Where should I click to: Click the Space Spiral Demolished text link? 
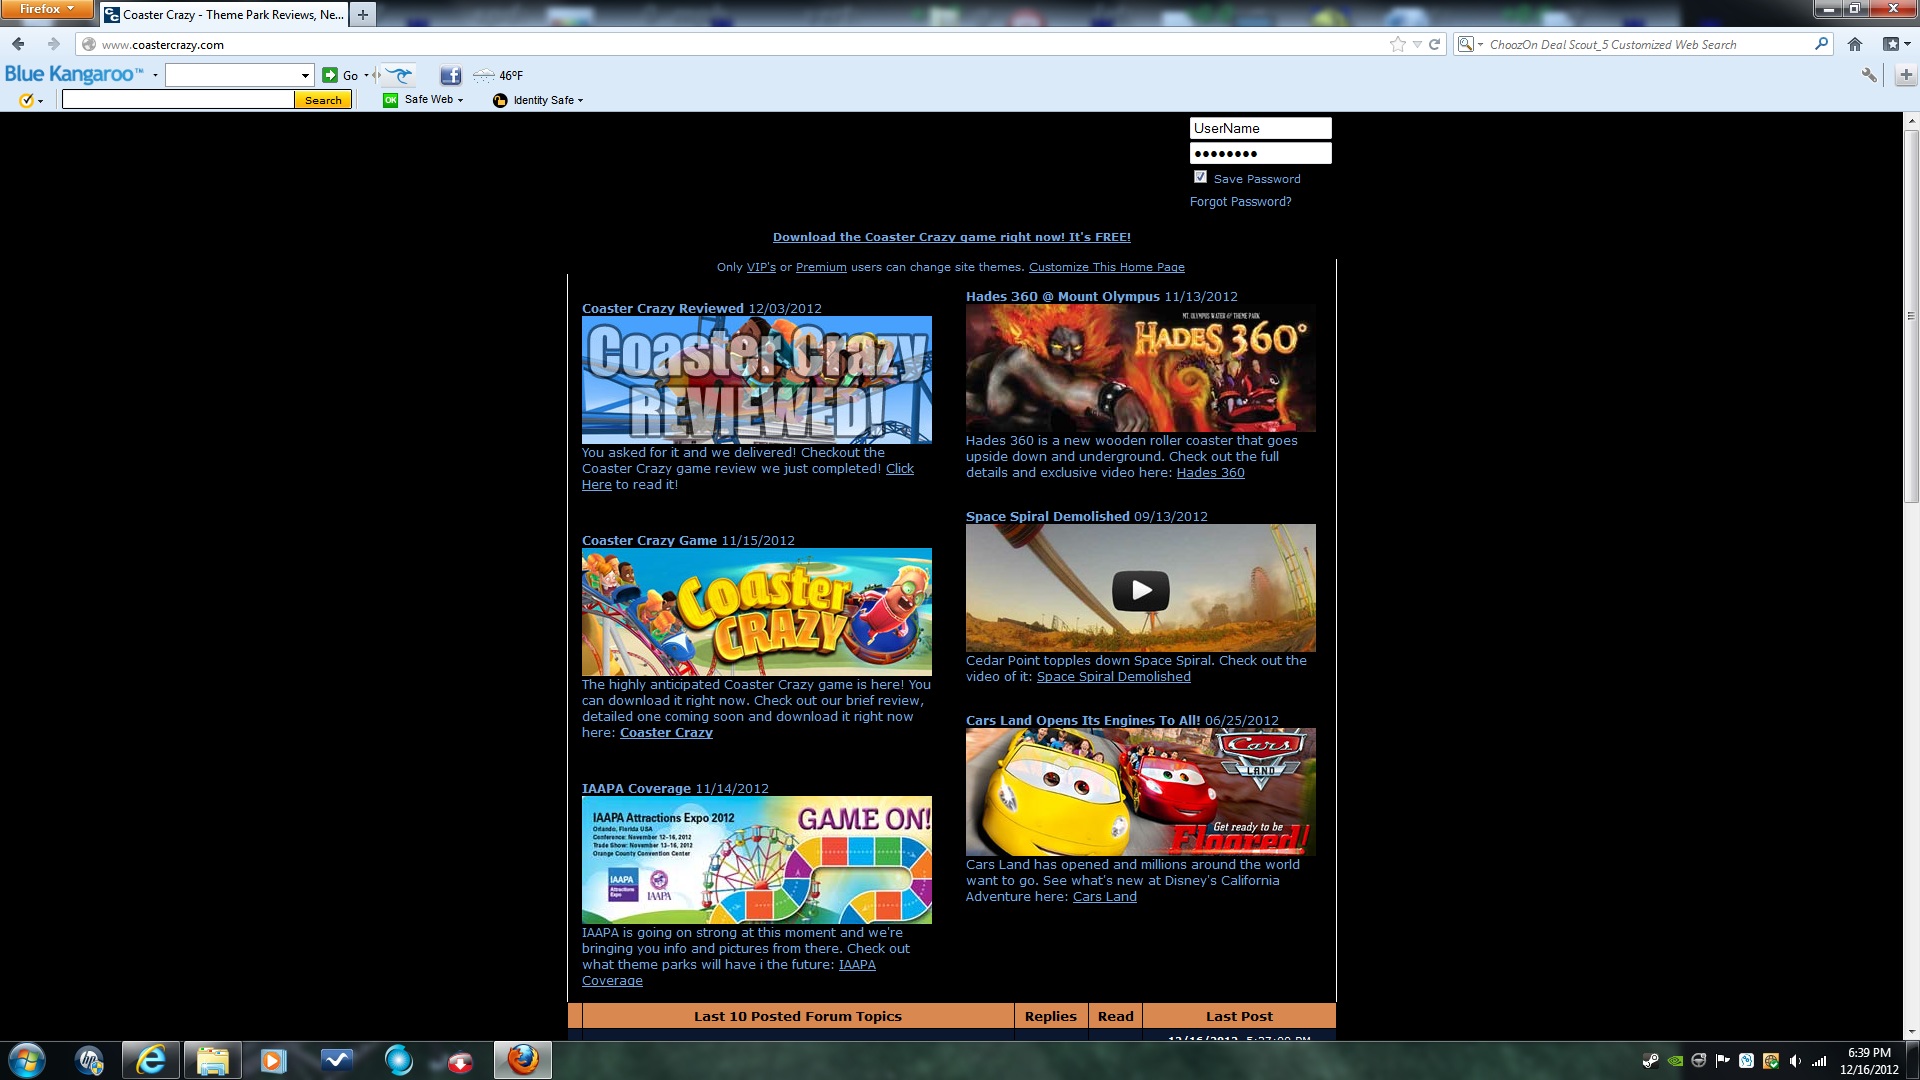1113,677
